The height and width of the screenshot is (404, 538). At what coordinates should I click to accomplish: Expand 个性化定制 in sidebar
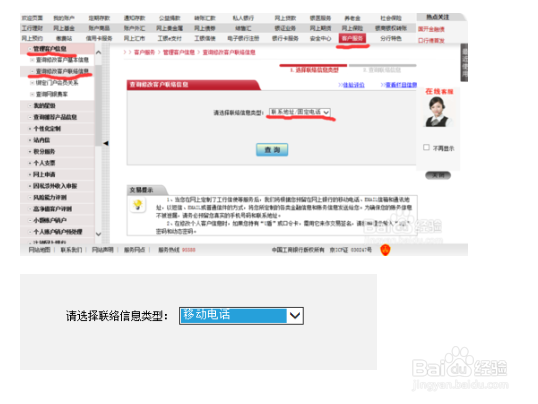pyautogui.click(x=47, y=128)
